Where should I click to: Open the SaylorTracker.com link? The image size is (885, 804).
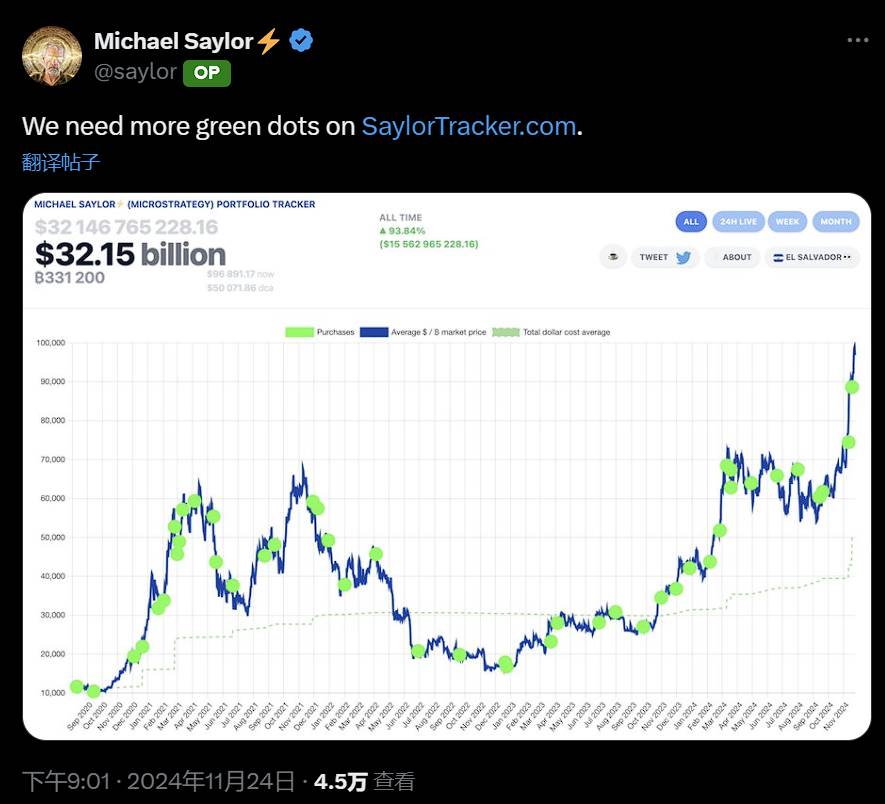[468, 125]
